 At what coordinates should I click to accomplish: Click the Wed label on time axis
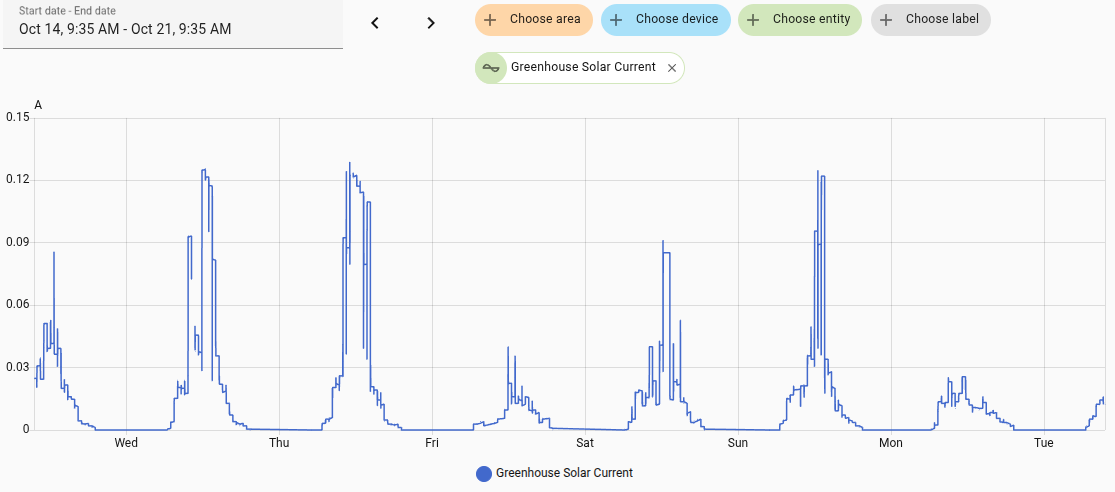[x=126, y=443]
